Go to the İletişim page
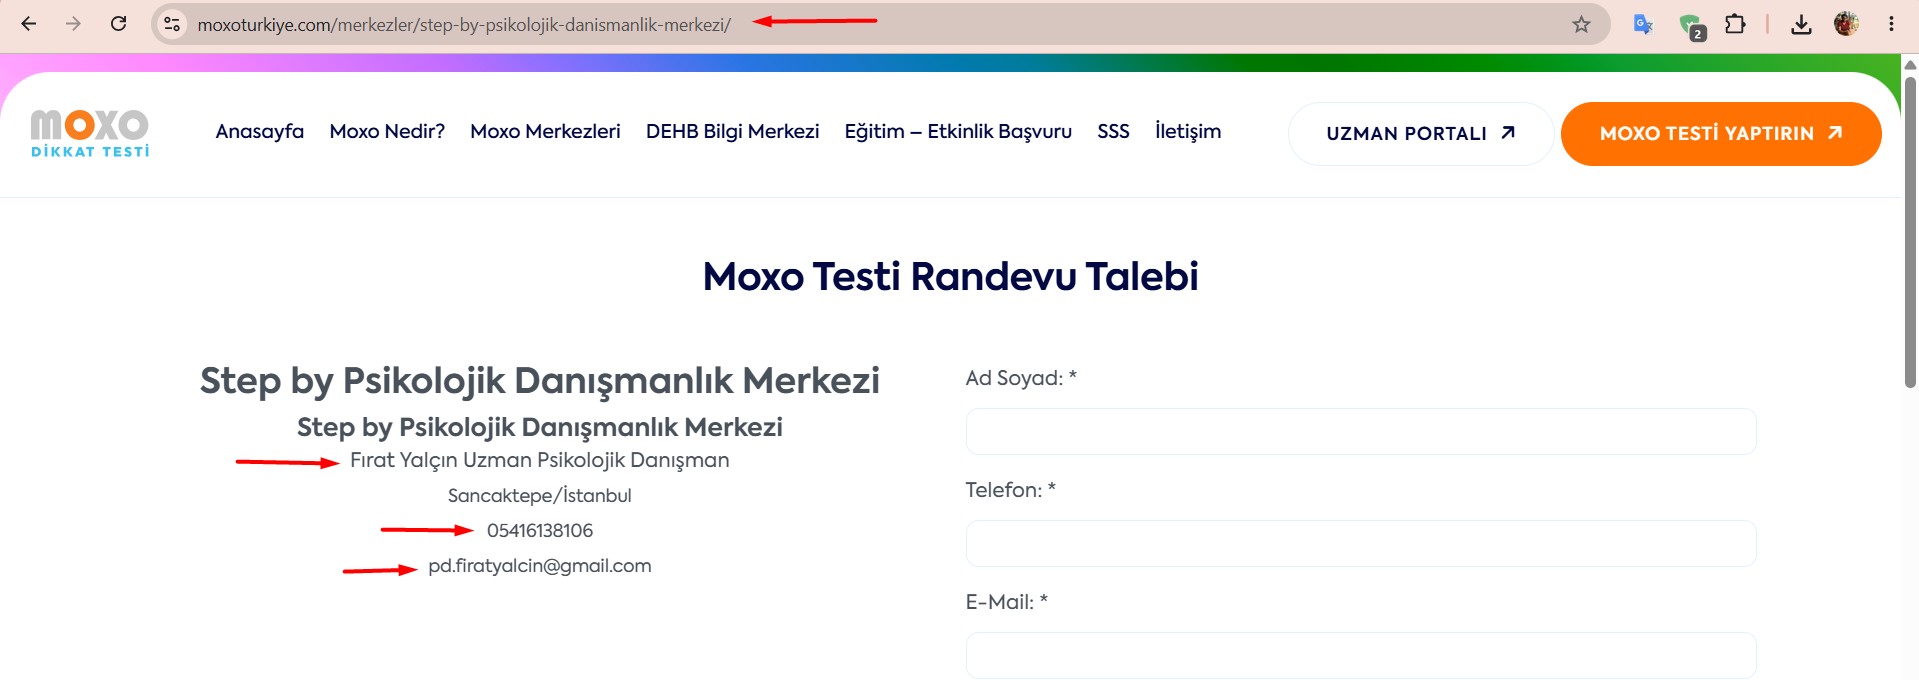The image size is (1919, 680). tap(1188, 131)
